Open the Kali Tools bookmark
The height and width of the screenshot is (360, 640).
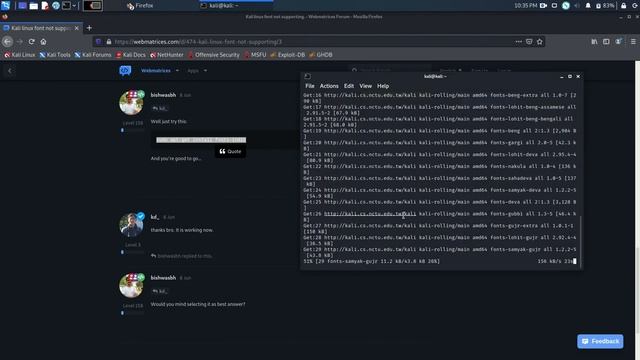55,55
